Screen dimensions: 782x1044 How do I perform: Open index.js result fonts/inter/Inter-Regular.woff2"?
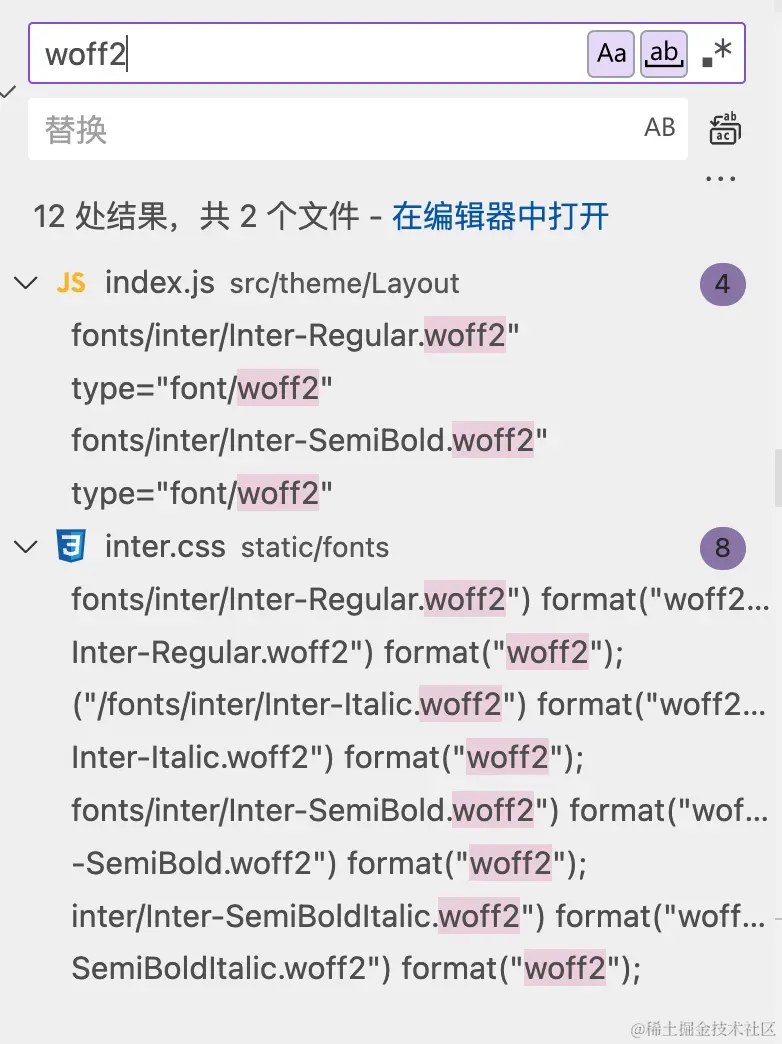(x=295, y=336)
